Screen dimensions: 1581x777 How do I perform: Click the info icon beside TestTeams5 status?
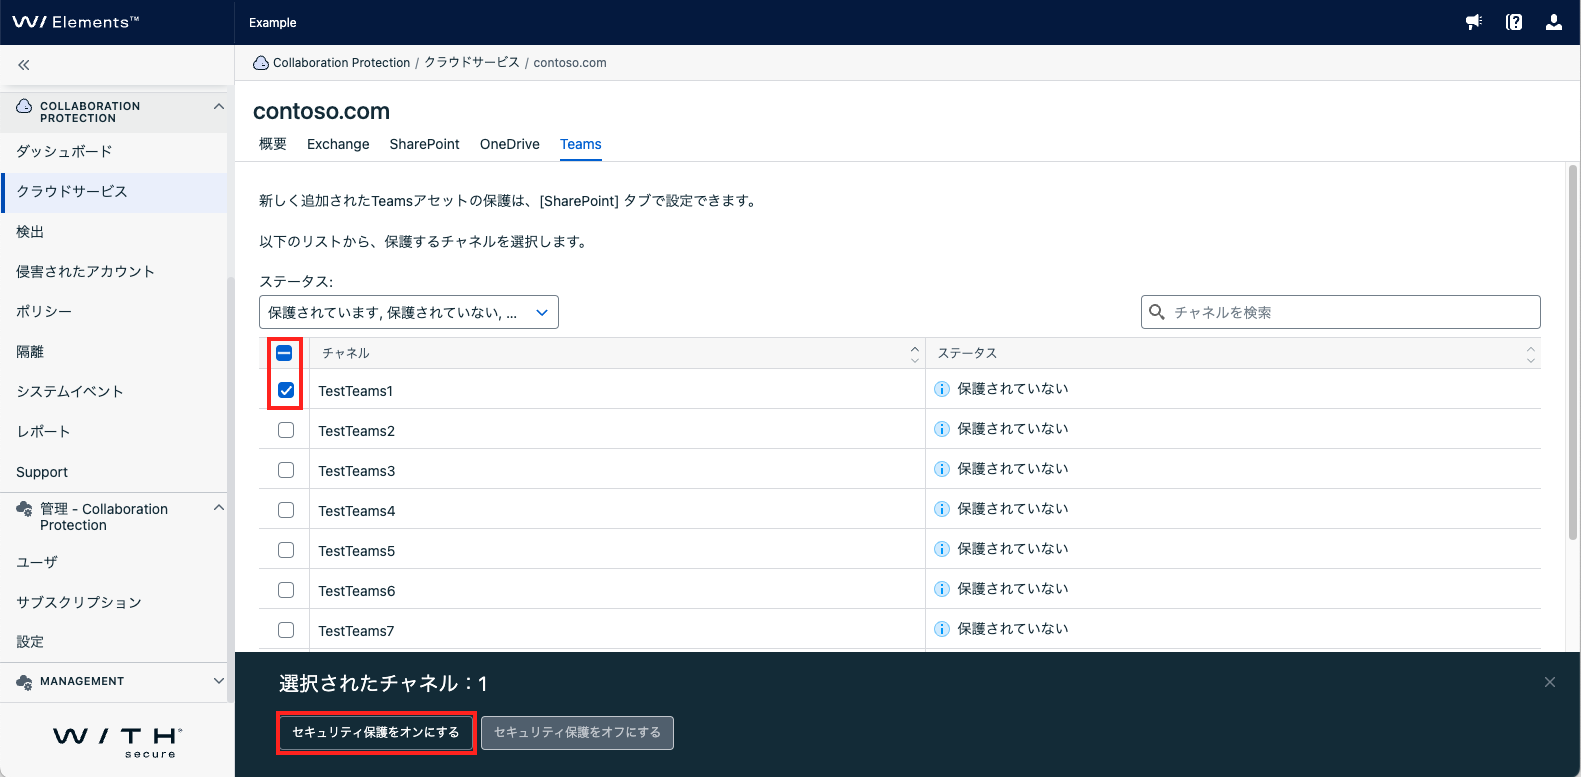tap(942, 549)
